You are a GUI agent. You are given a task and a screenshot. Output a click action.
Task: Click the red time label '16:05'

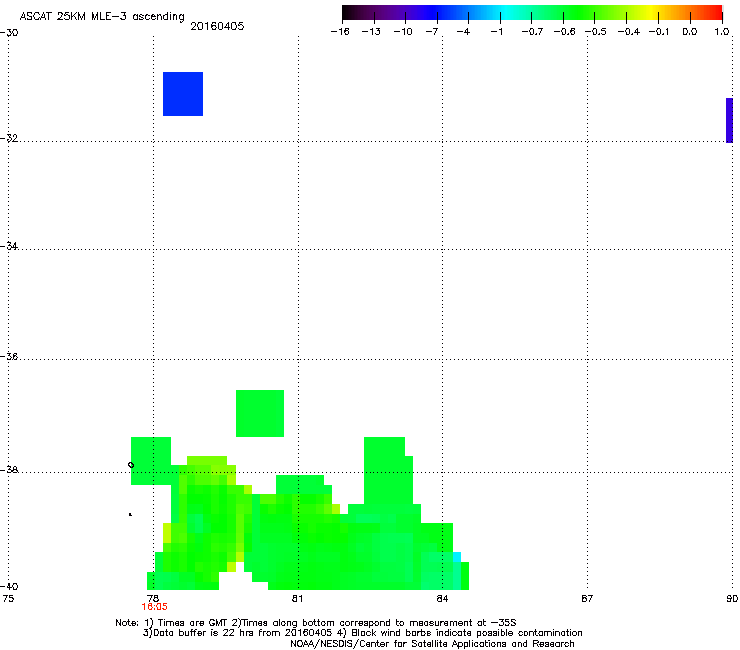pyautogui.click(x=154, y=607)
